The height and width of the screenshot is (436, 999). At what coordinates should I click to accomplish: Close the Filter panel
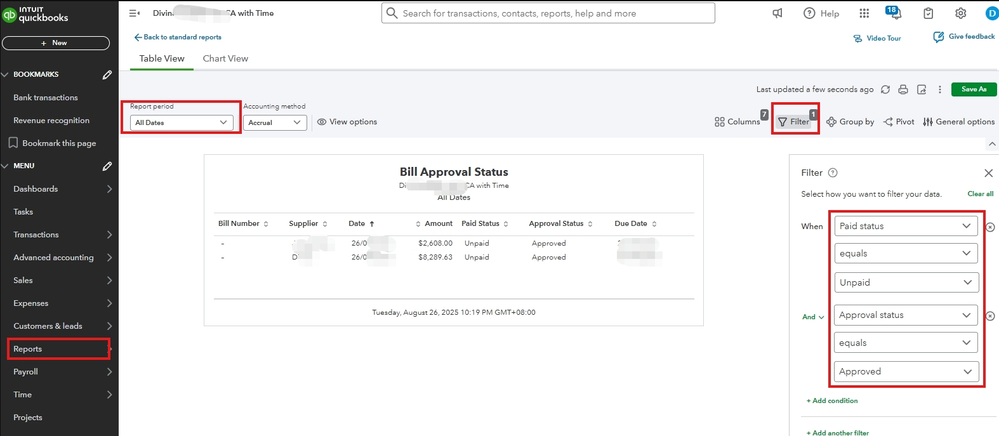[x=988, y=173]
